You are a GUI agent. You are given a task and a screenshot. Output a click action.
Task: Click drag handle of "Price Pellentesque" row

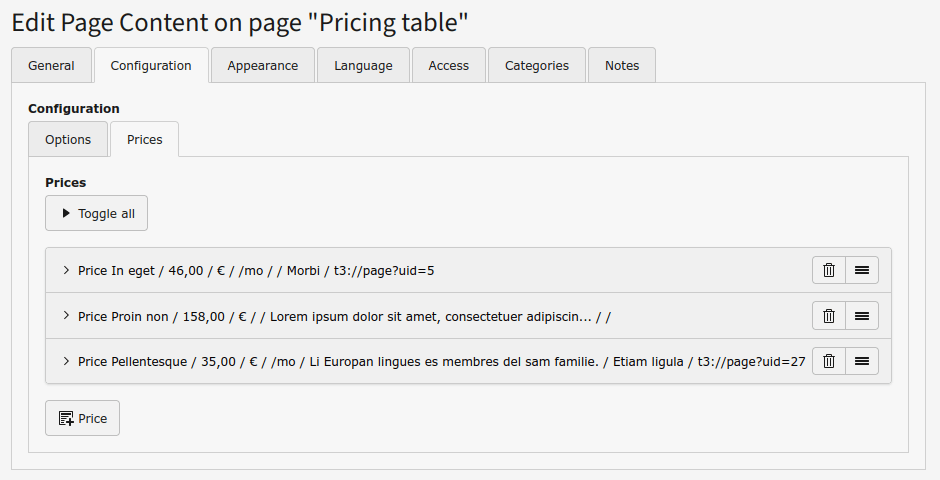(862, 361)
